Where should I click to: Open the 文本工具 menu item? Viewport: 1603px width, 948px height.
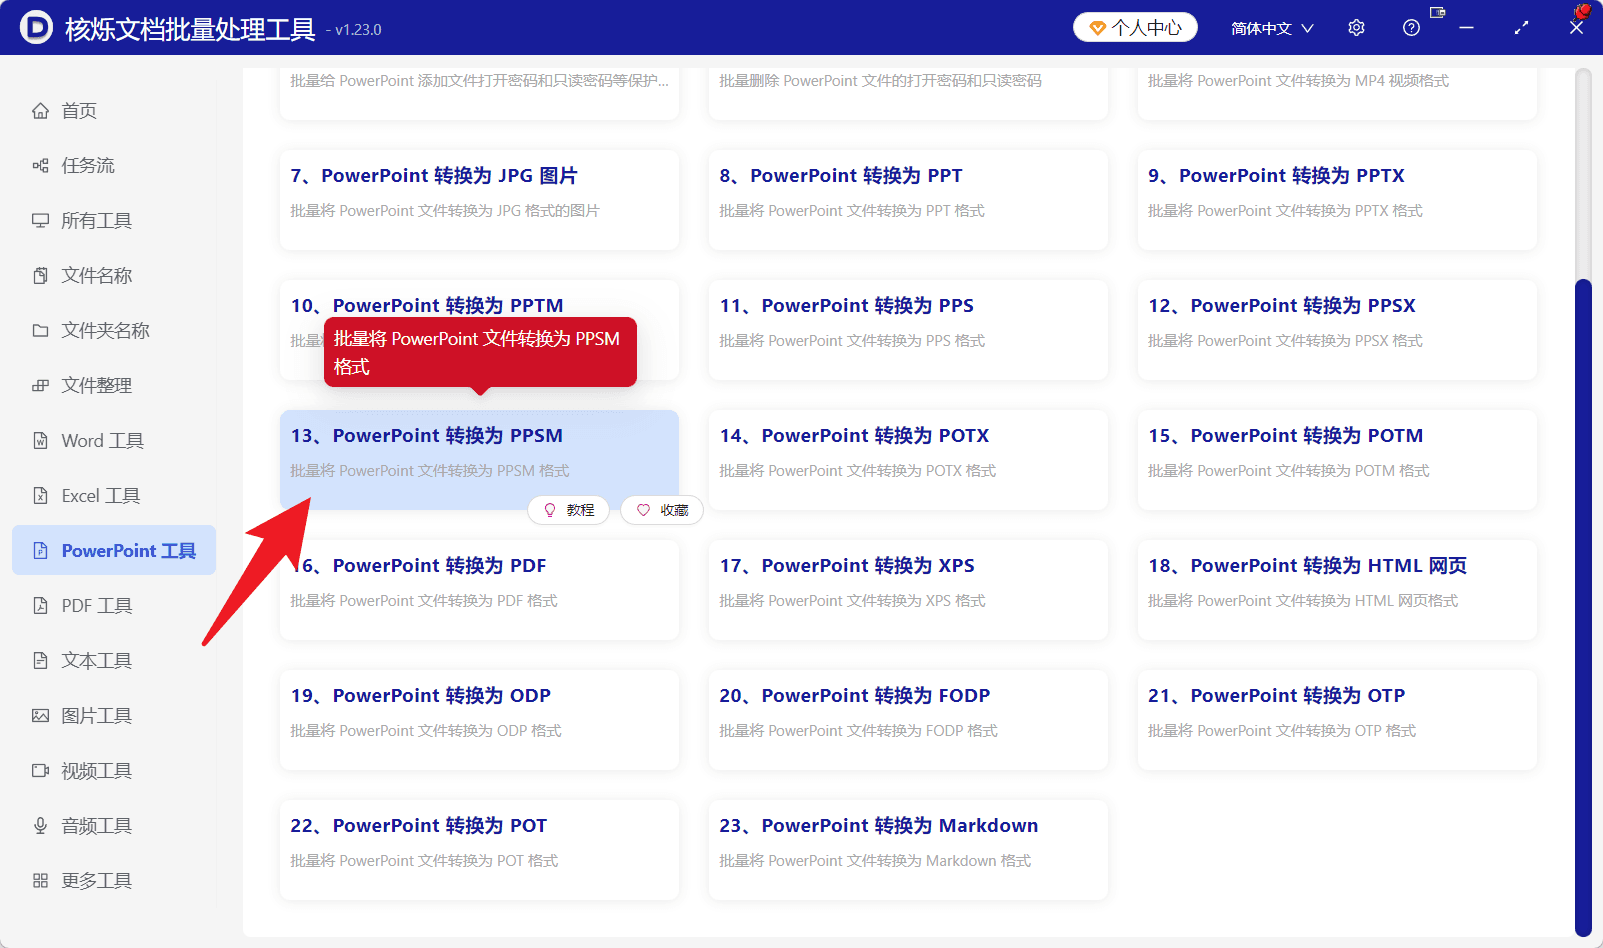[x=114, y=661]
